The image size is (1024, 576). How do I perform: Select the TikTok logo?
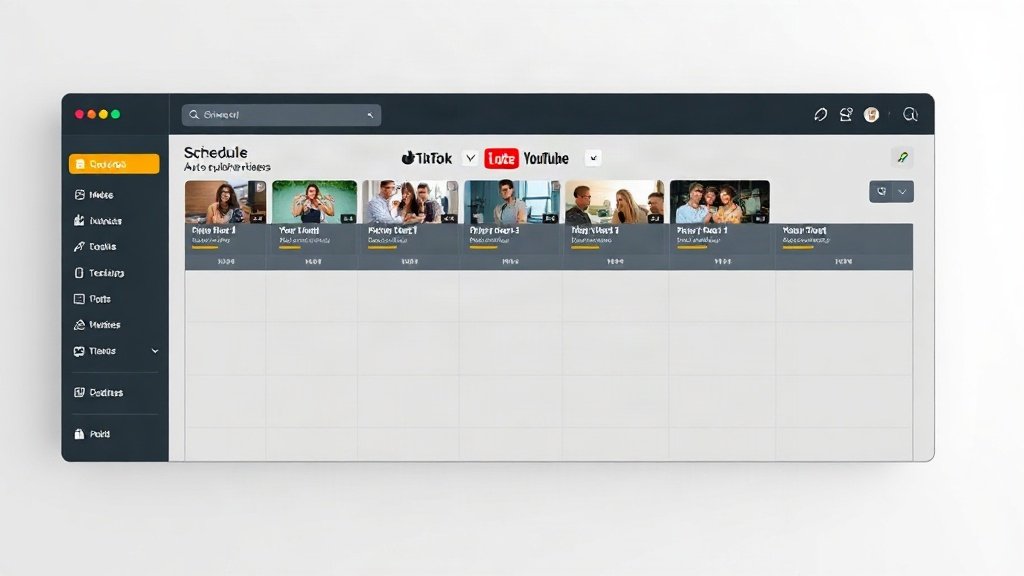426,158
